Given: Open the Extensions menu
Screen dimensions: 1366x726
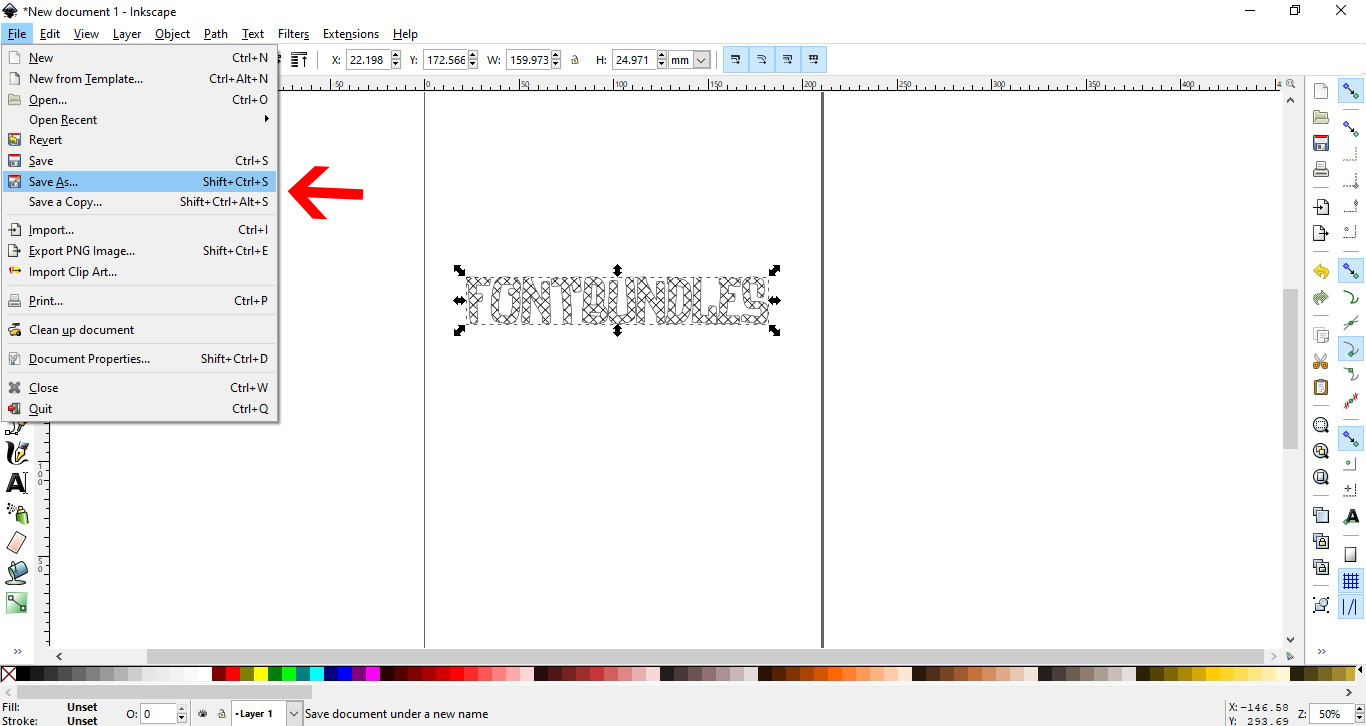Looking at the screenshot, I should click(351, 34).
